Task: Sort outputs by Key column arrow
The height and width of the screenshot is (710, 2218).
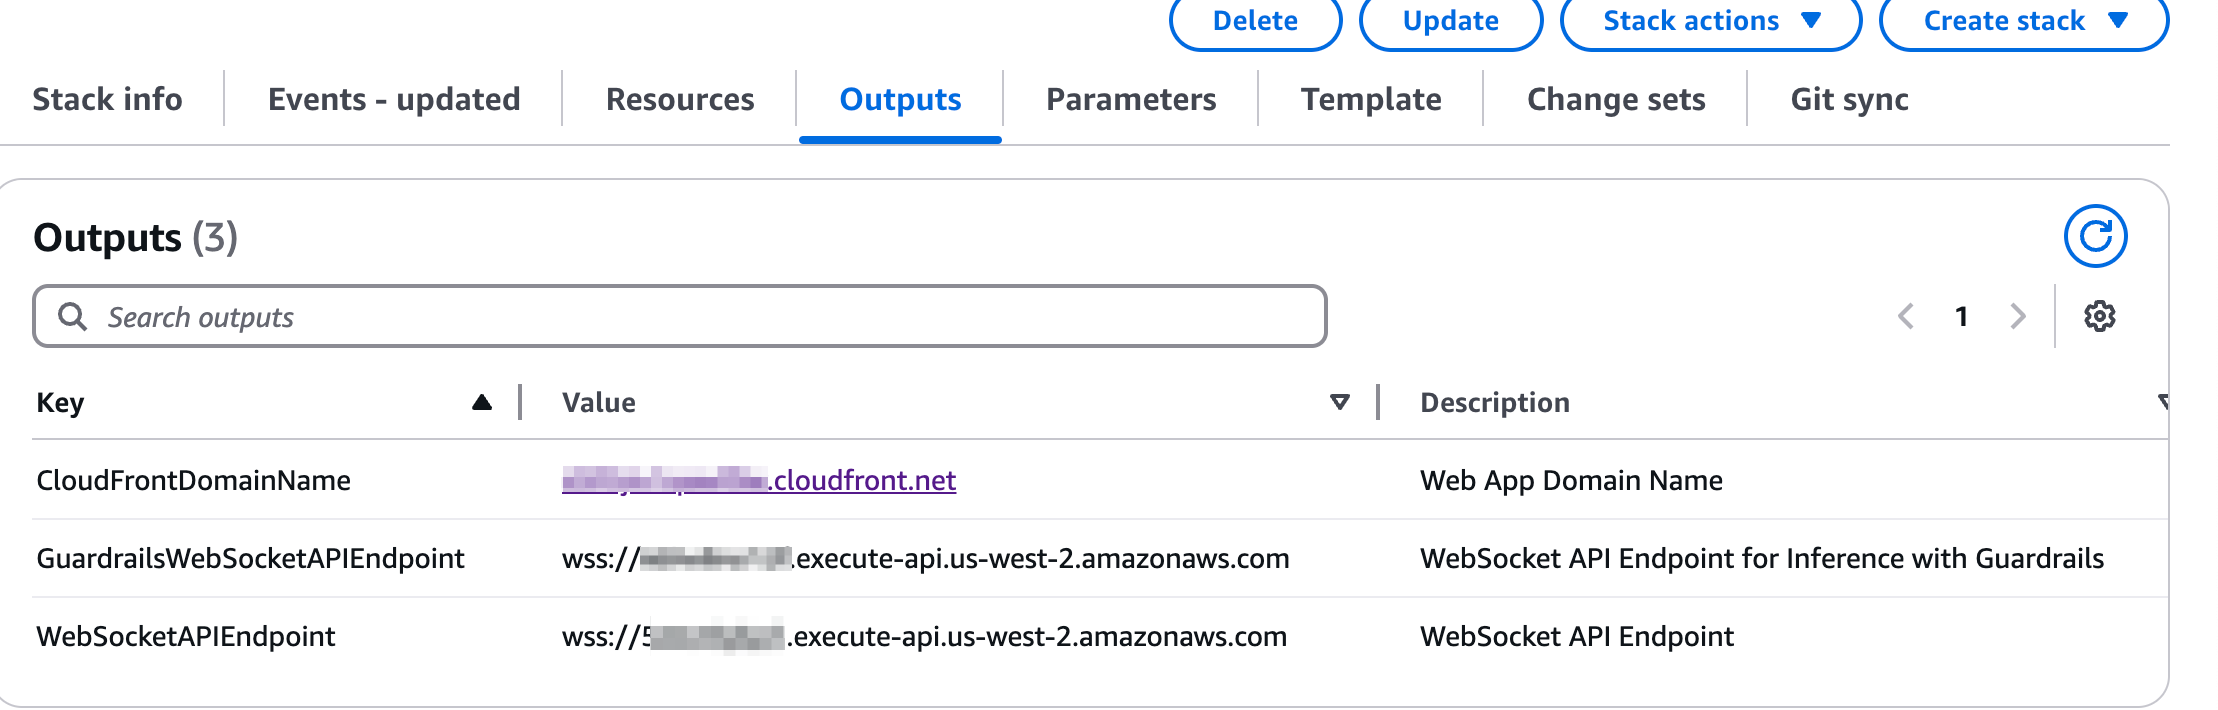Action: [482, 402]
